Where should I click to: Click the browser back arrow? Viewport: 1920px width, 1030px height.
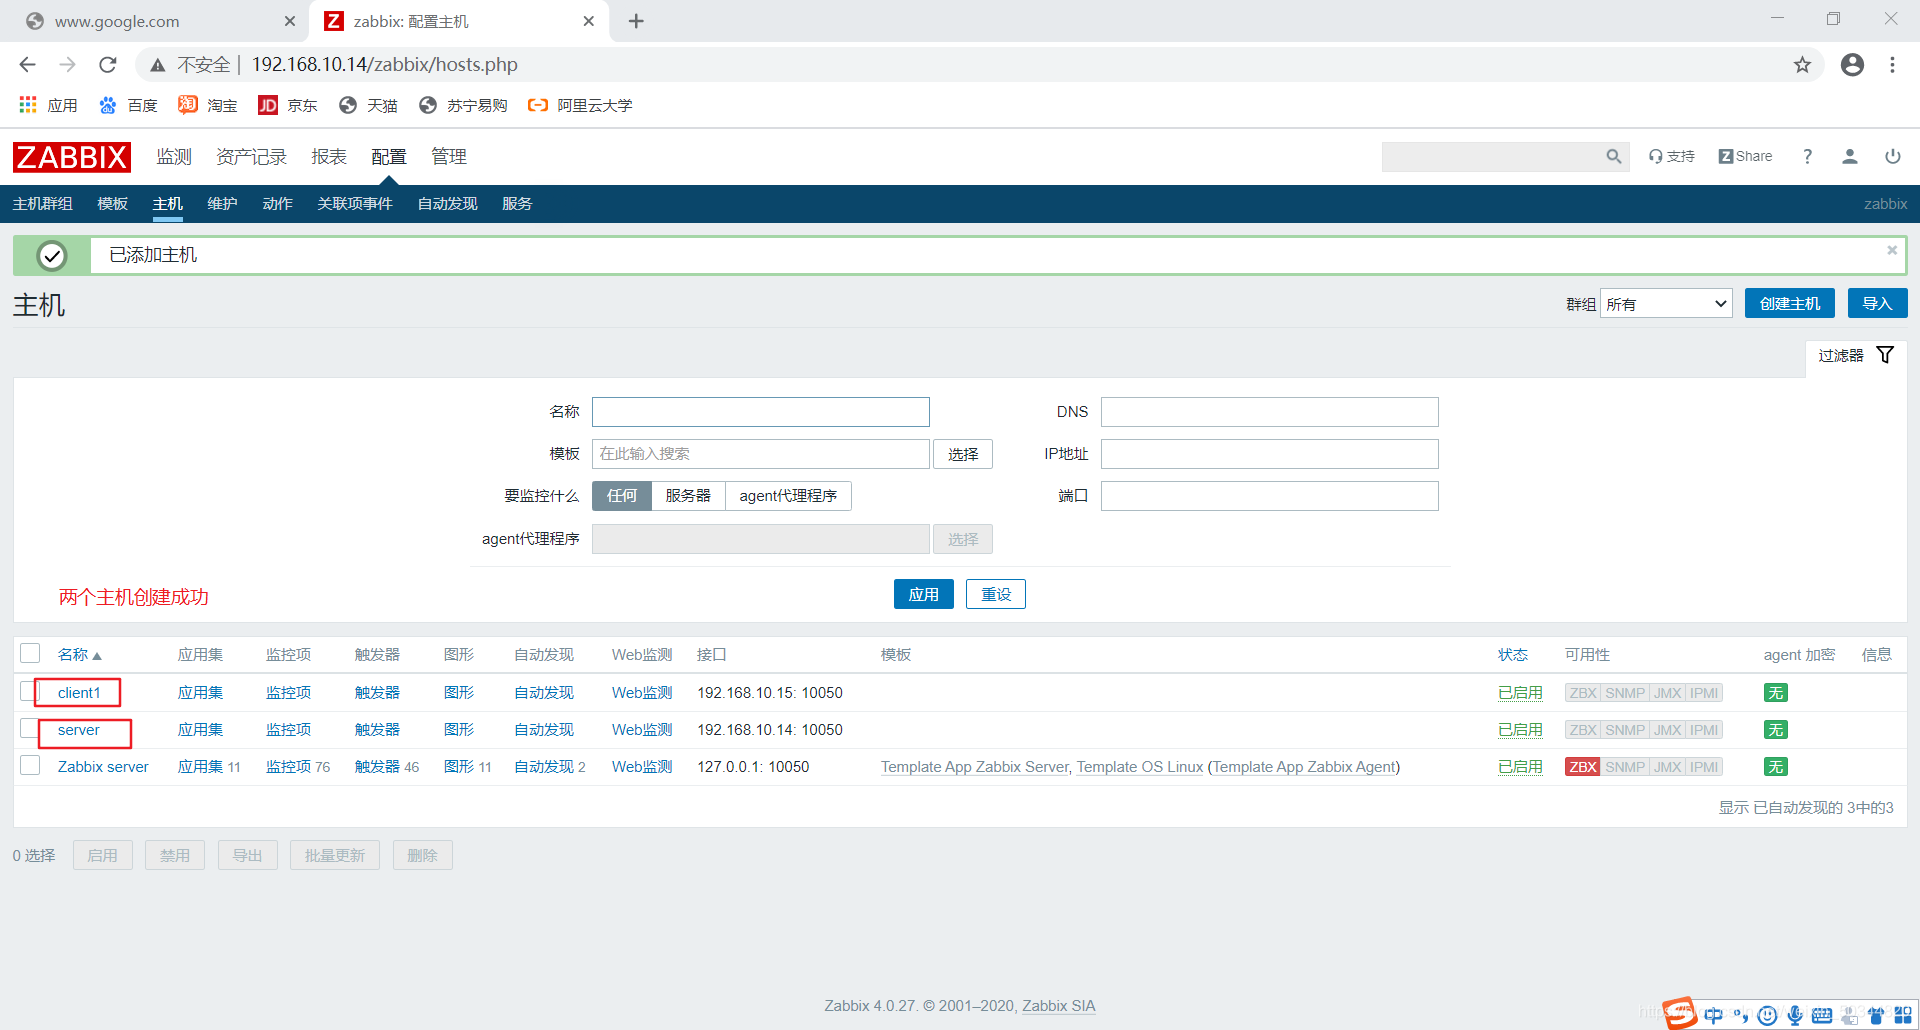(27, 65)
